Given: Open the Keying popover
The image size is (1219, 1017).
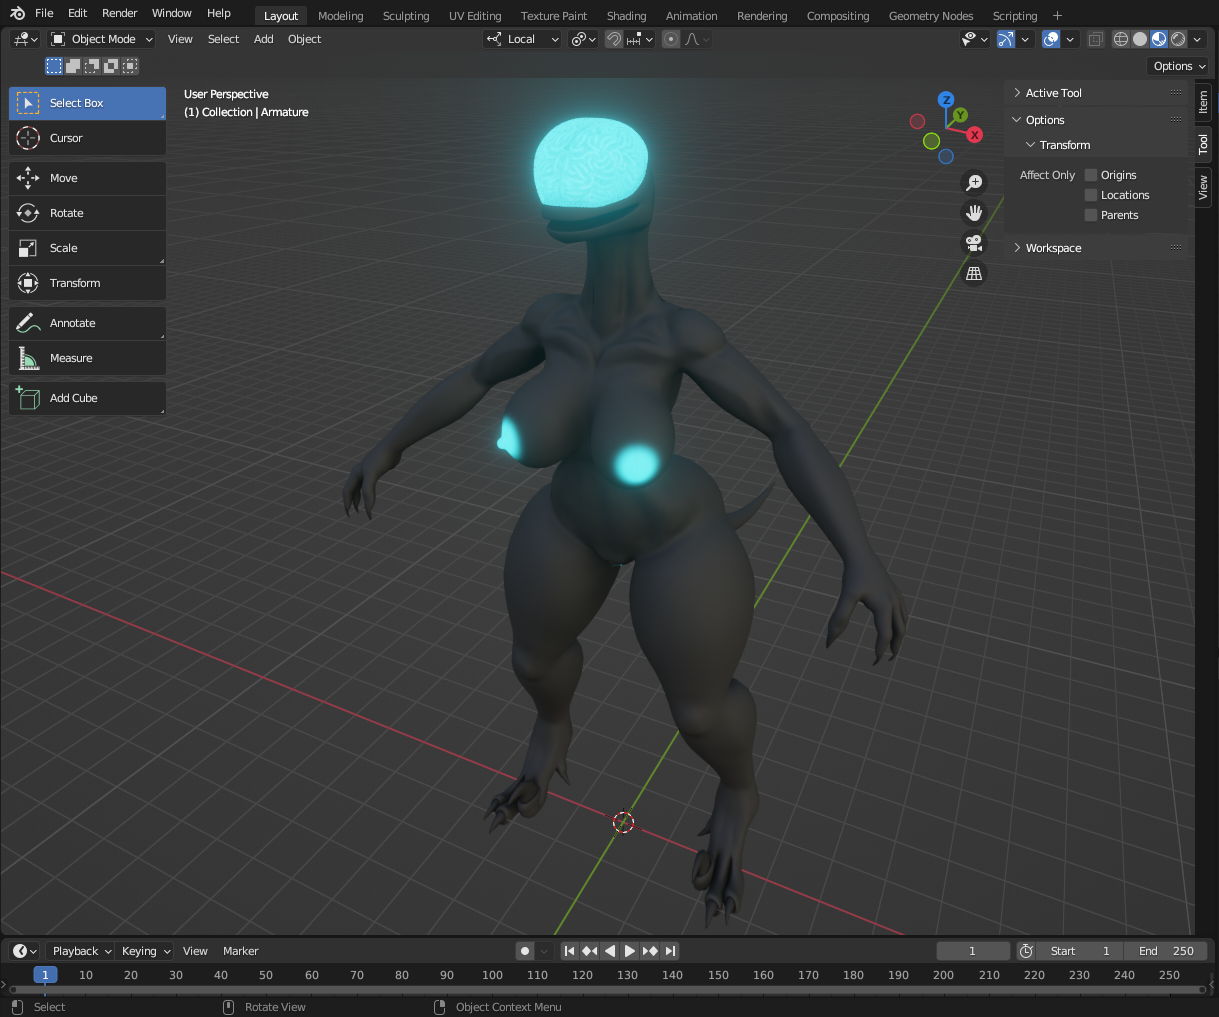Looking at the screenshot, I should pos(146,951).
